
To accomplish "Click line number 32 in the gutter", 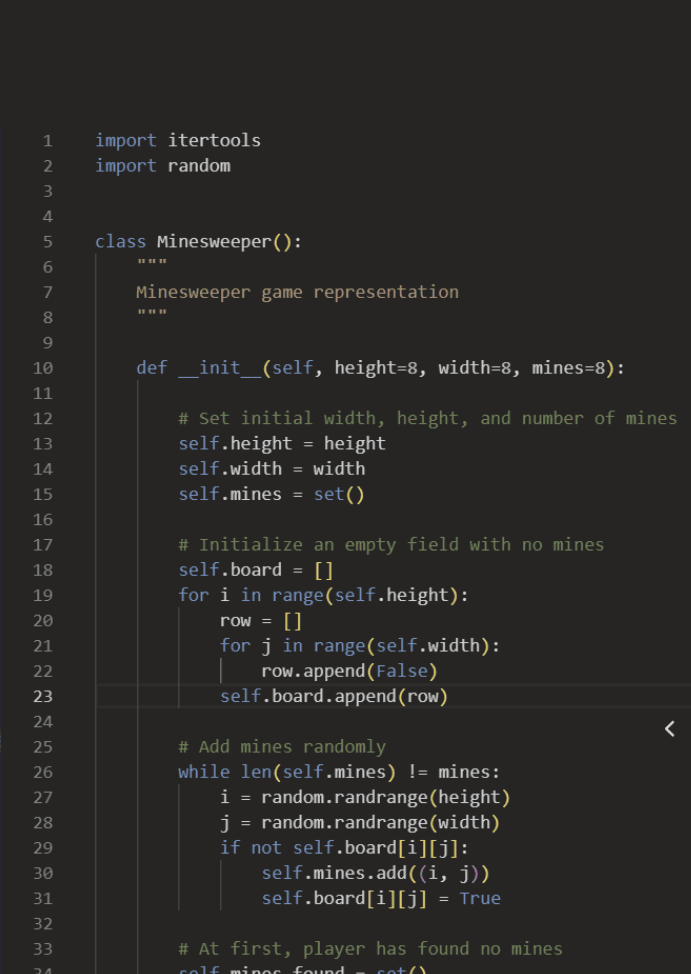I will (x=43, y=925).
